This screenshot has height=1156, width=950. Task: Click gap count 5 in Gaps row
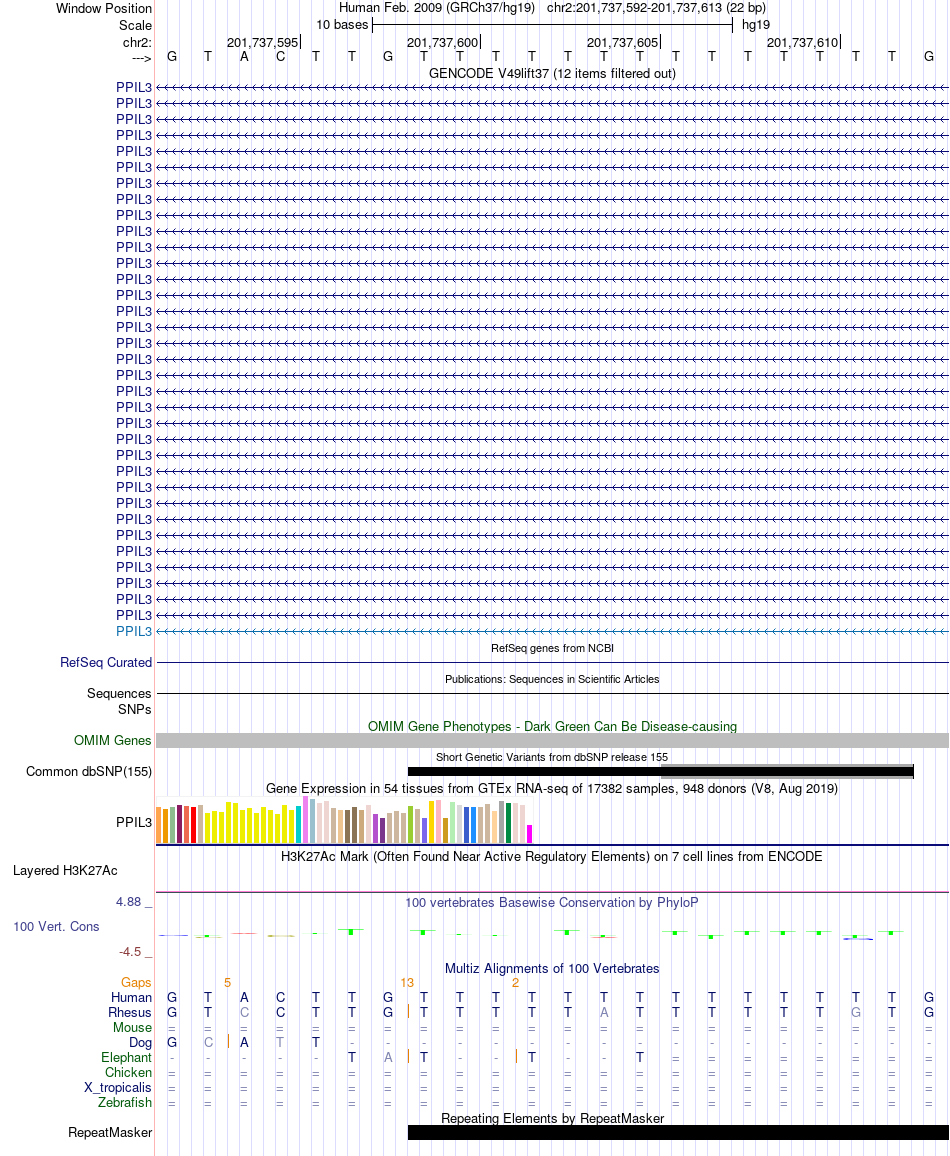click(x=227, y=982)
